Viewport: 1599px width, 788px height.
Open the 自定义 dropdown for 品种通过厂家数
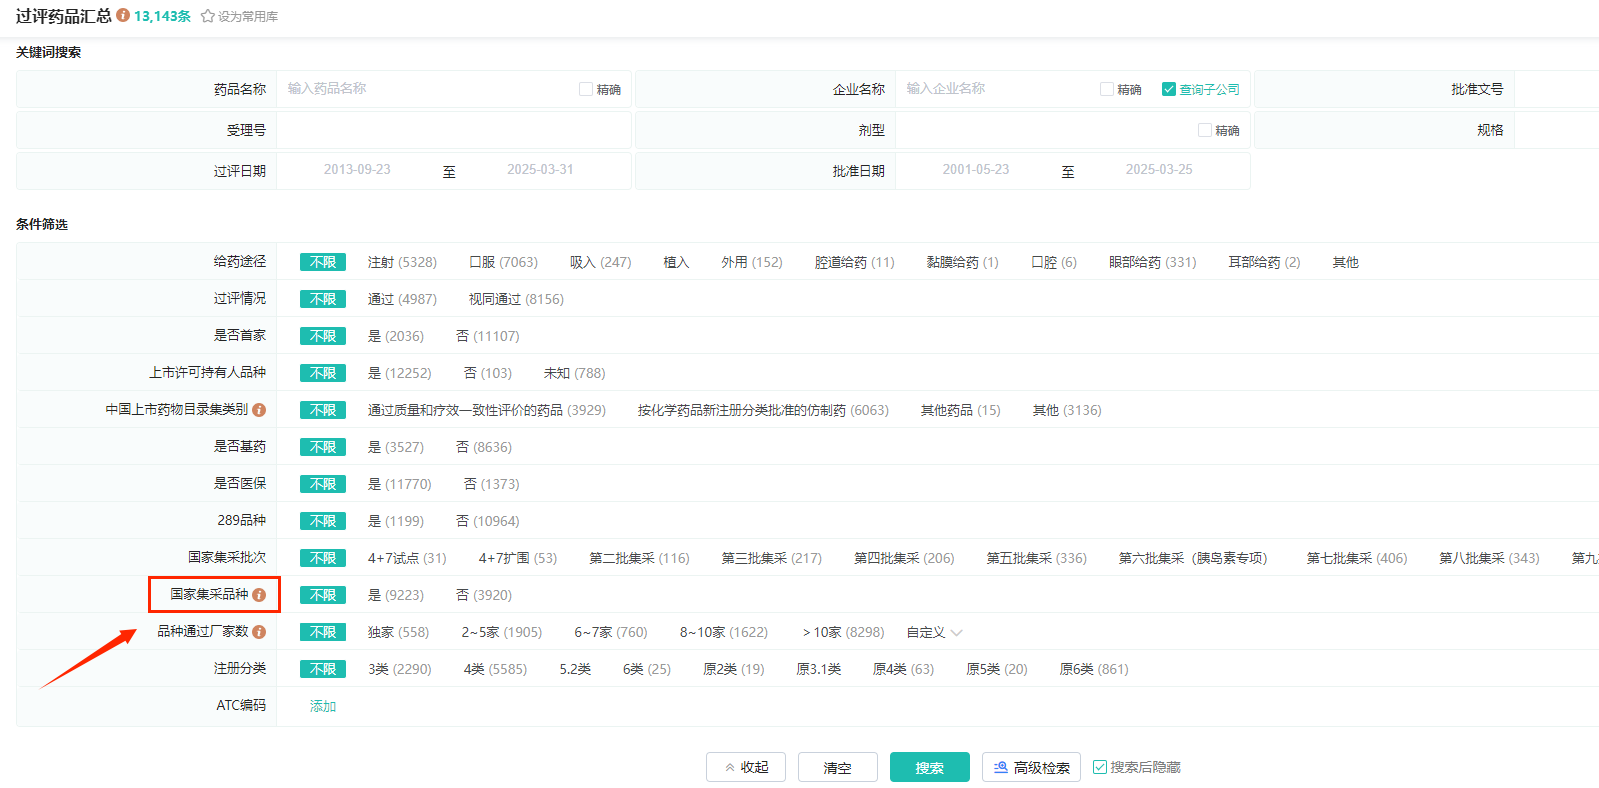[x=934, y=632]
